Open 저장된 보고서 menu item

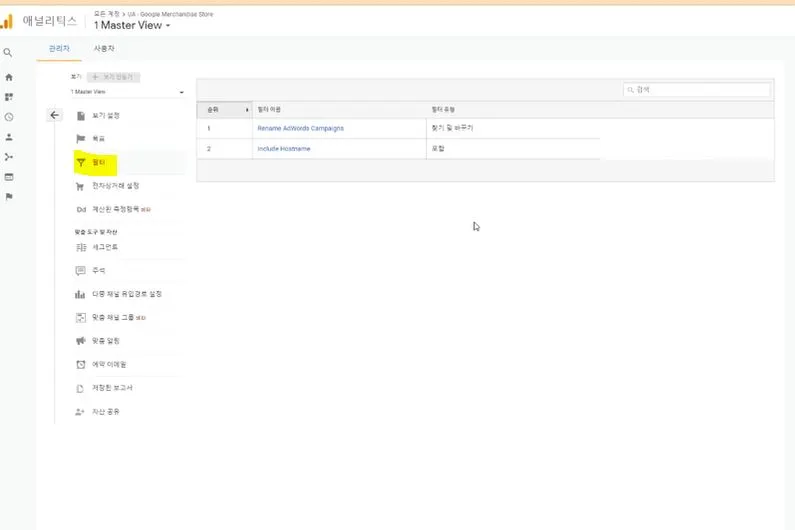click(112, 388)
